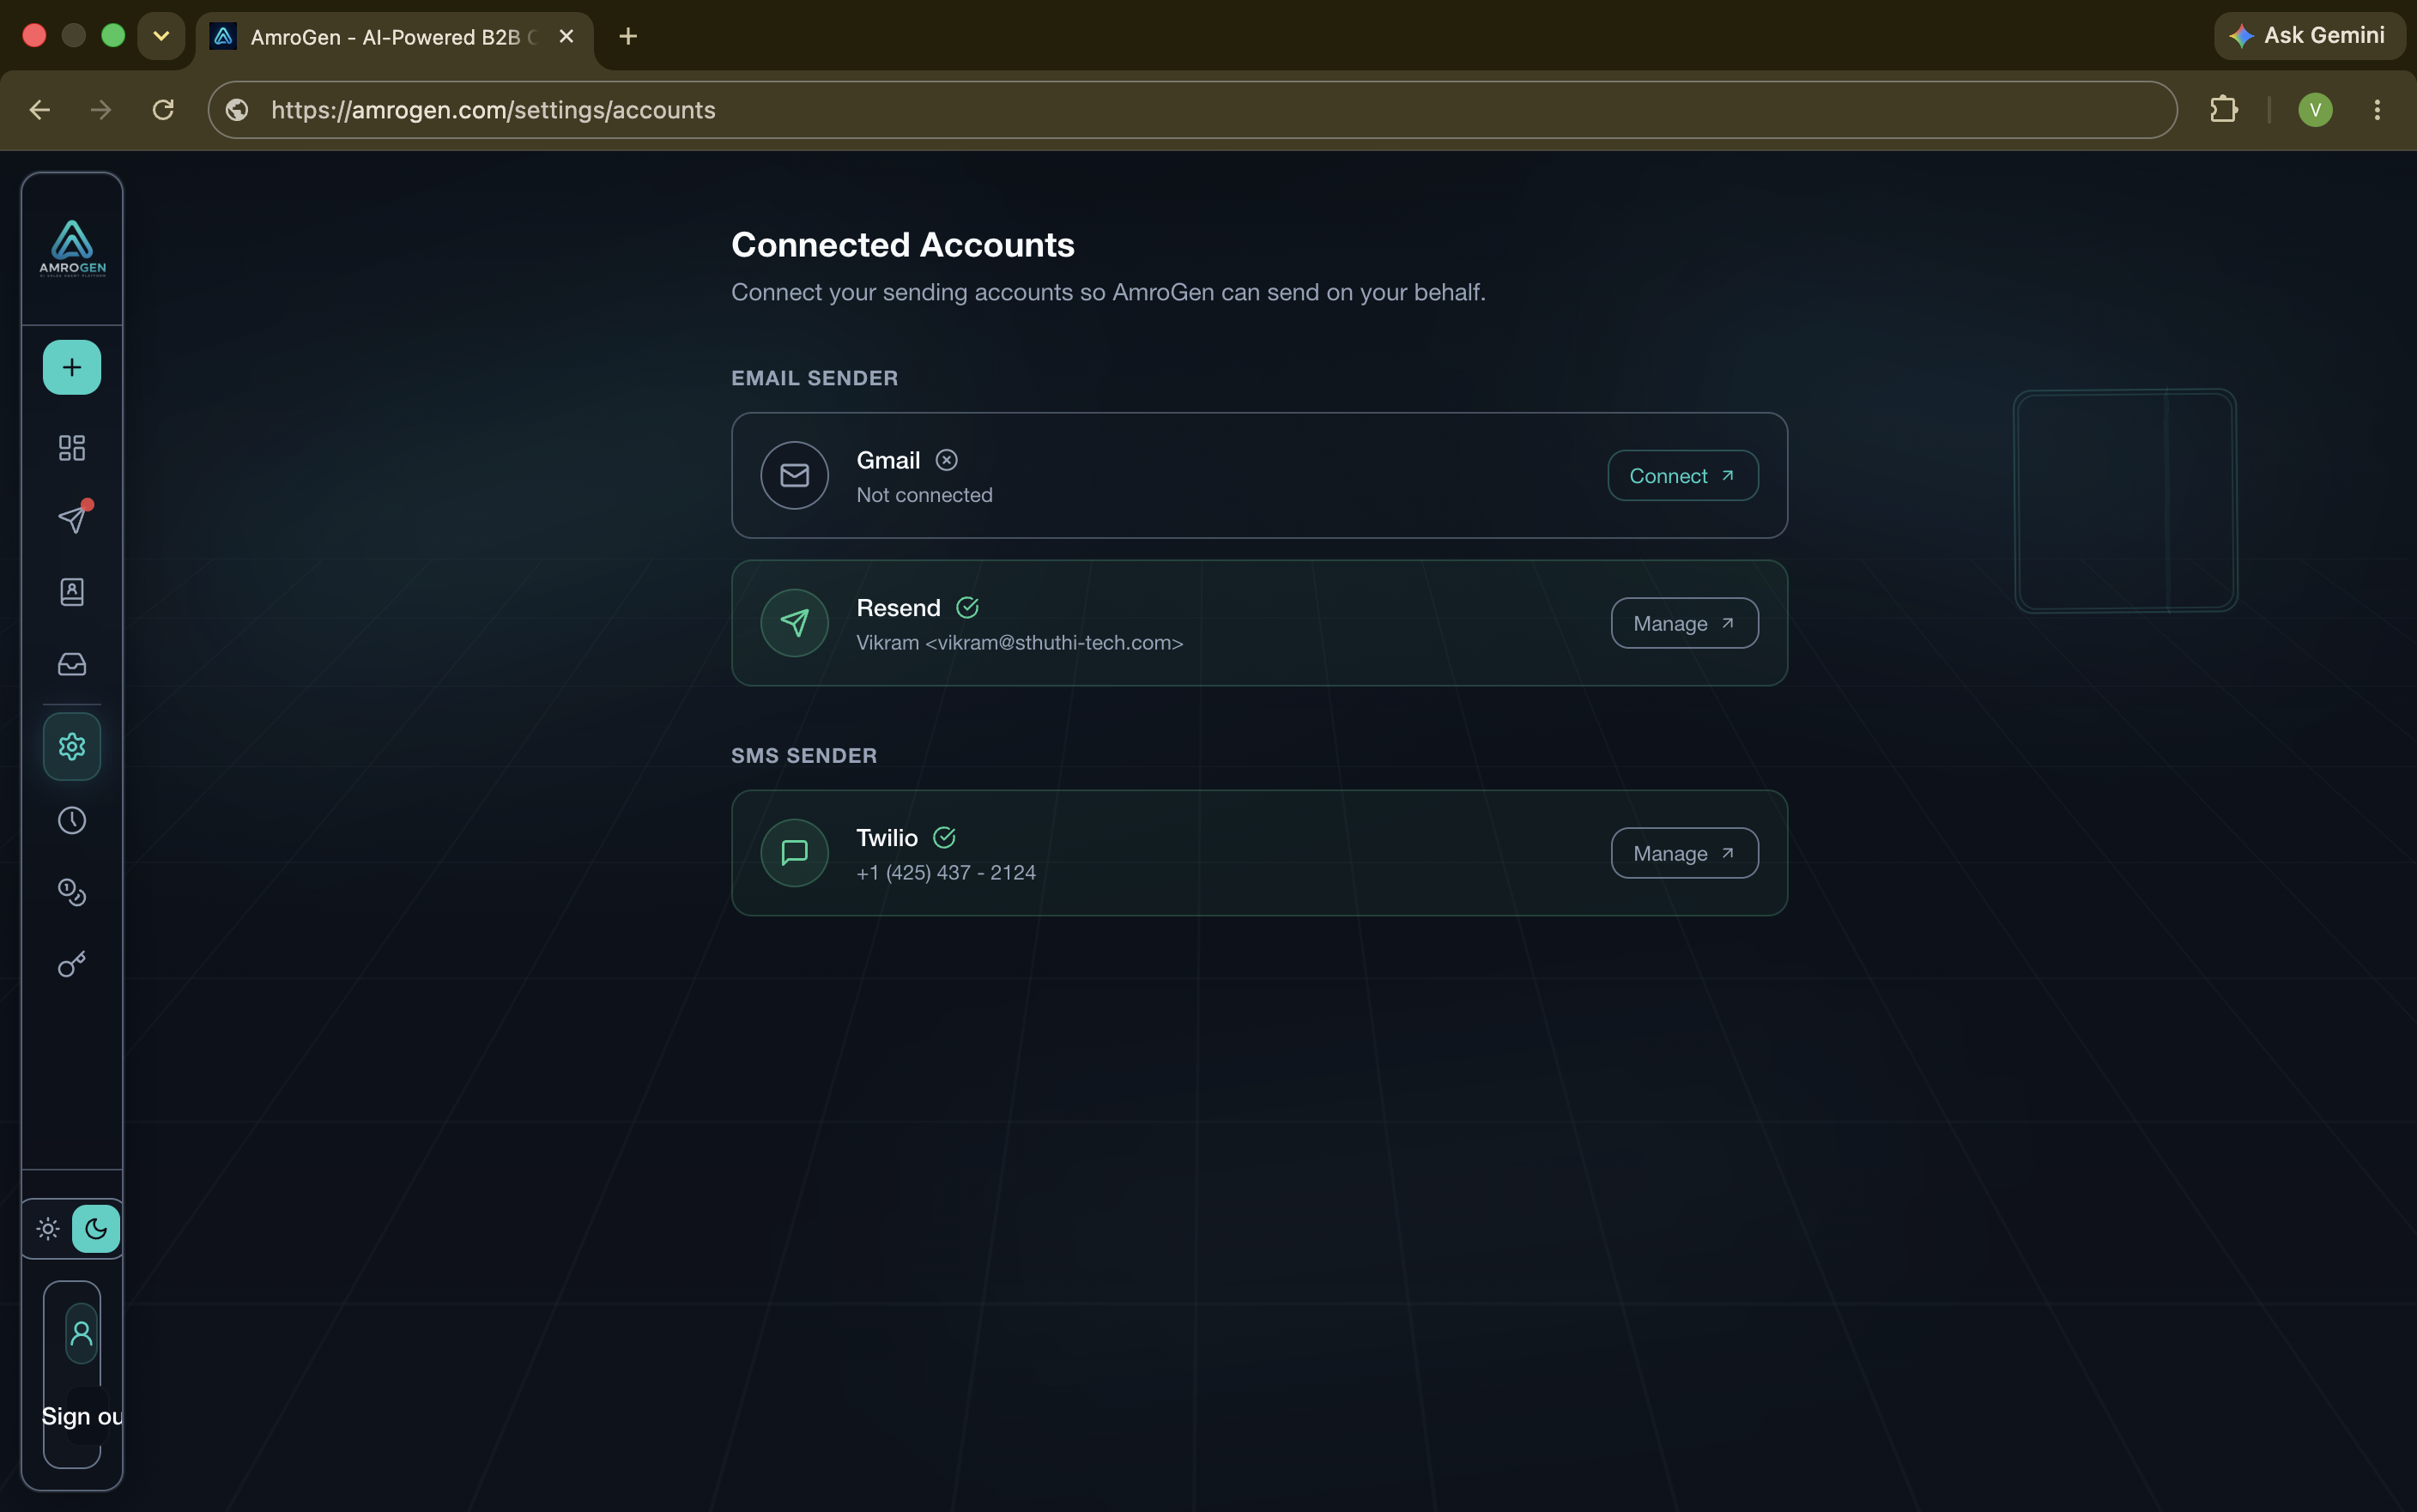
Task: Open a new browser tab
Action: click(x=628, y=36)
